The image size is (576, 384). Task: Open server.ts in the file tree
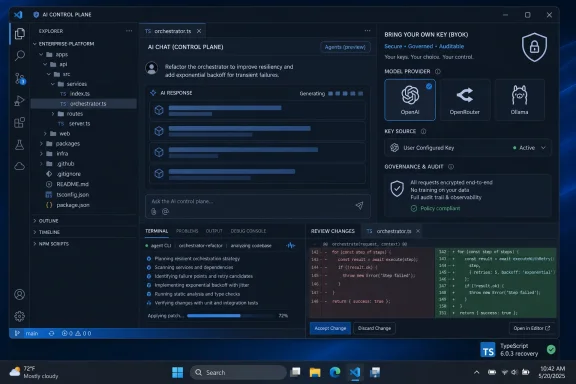tap(79, 124)
